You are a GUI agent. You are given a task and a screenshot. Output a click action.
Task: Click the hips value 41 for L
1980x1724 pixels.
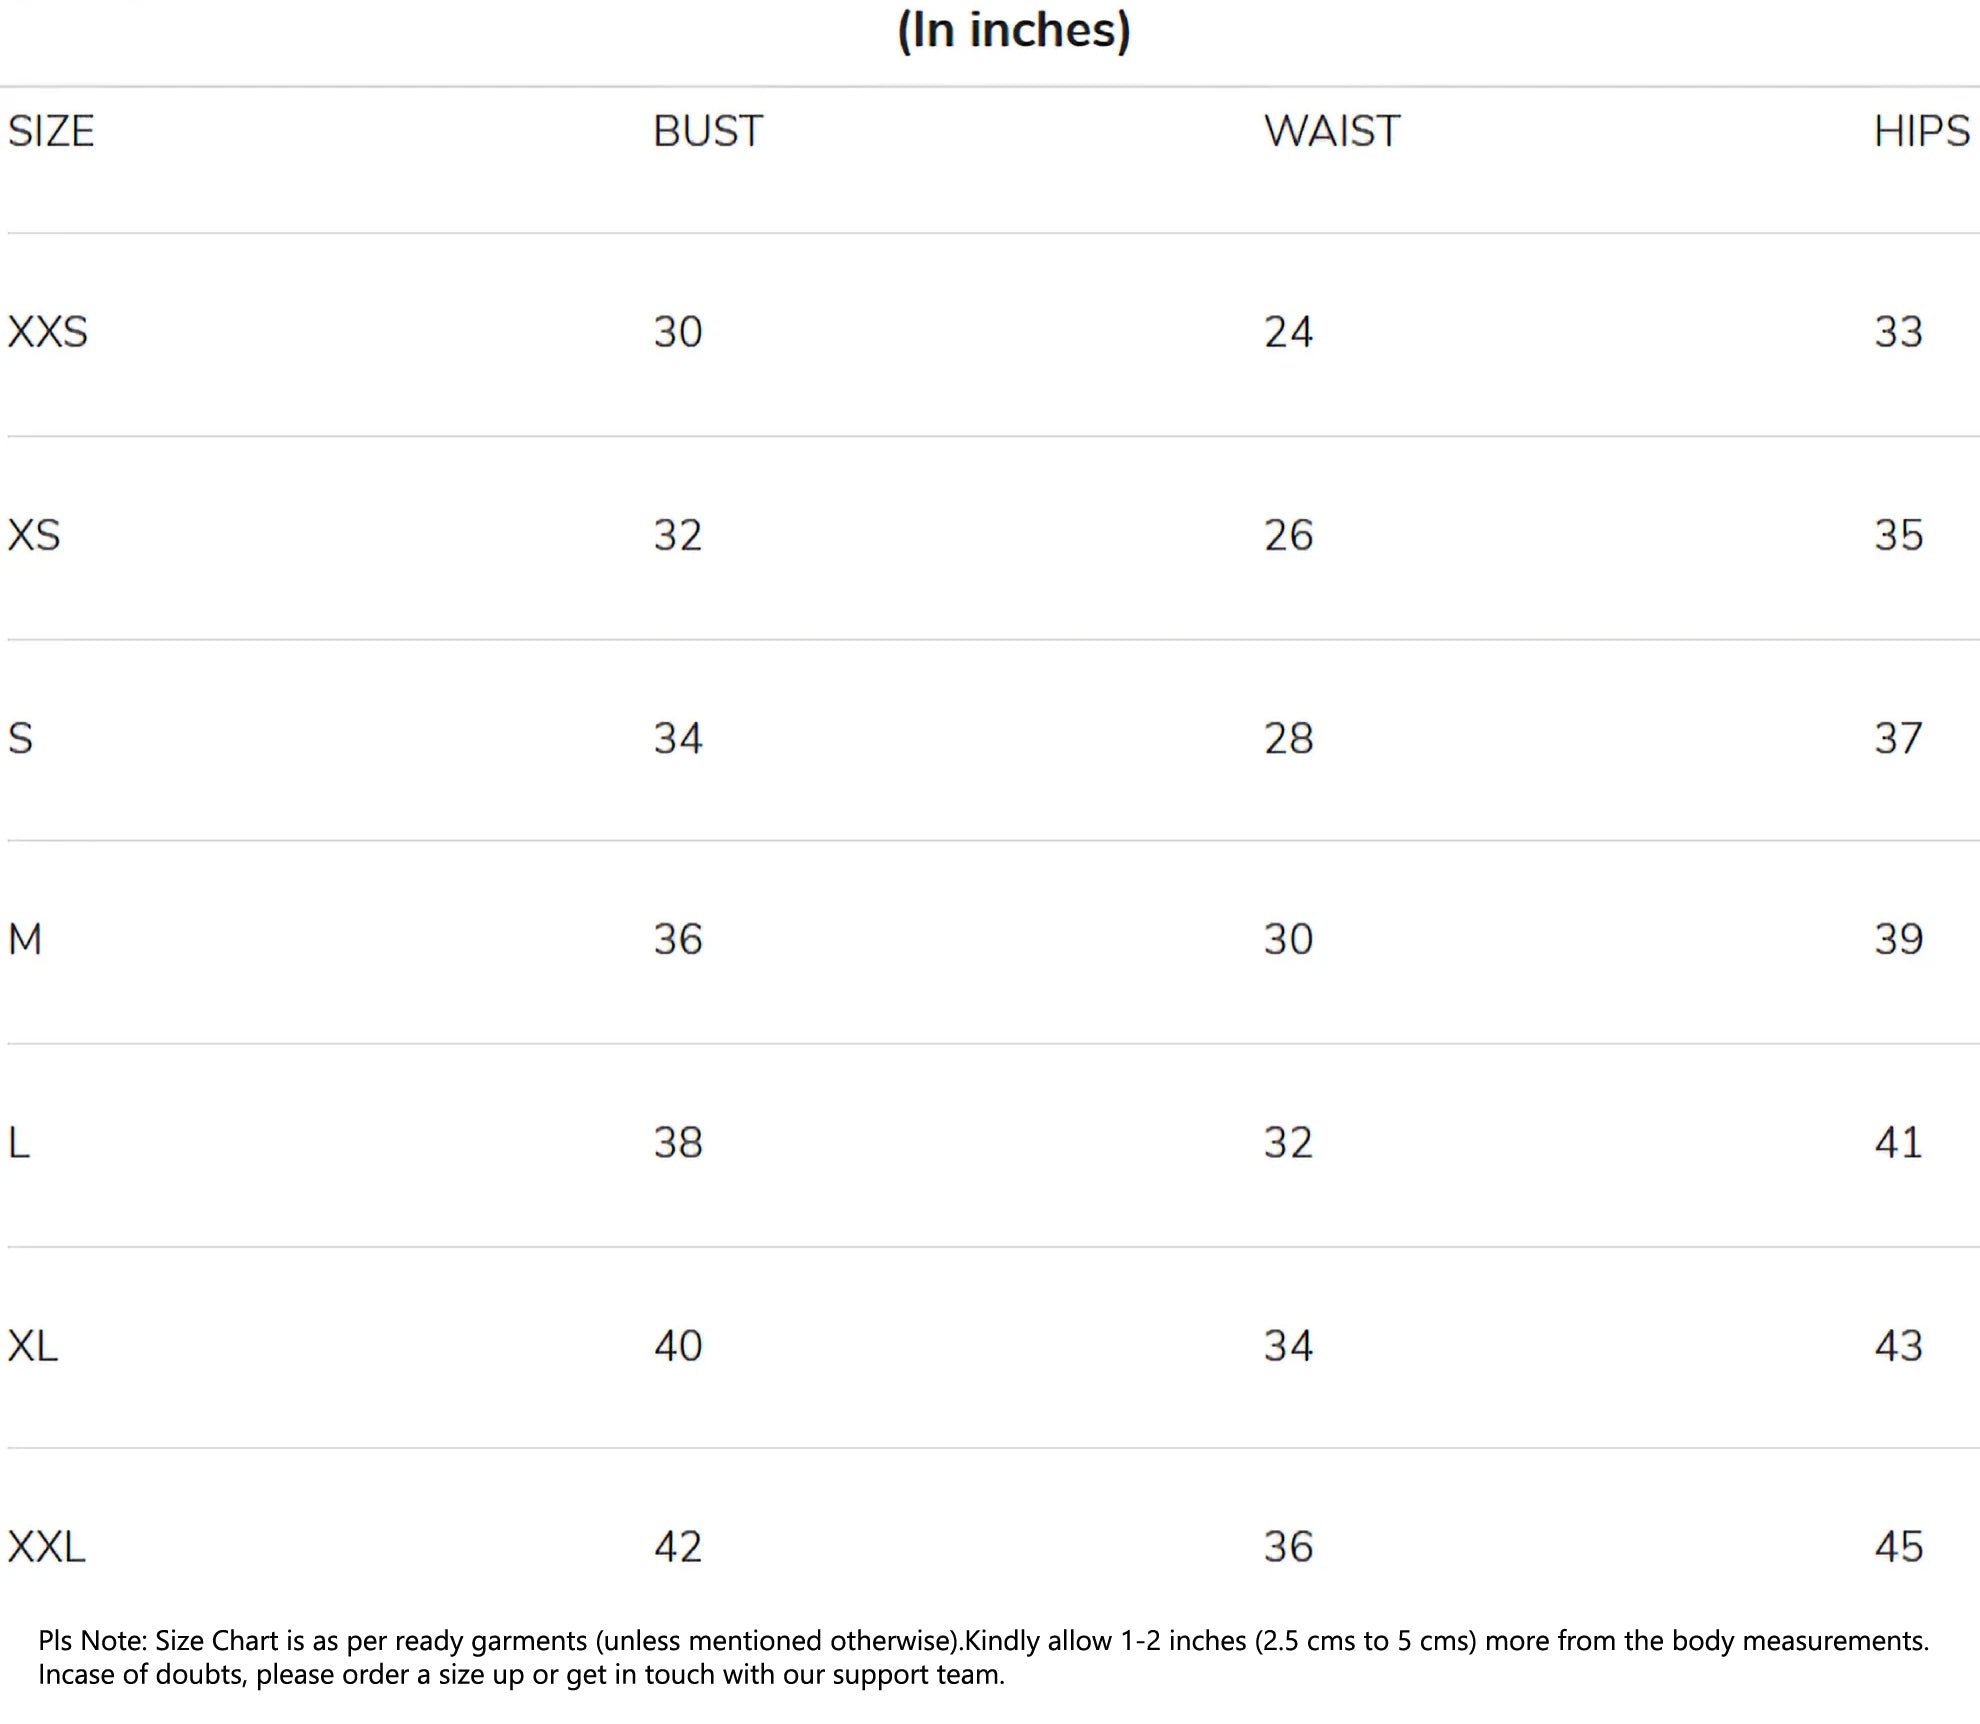point(1898,1143)
